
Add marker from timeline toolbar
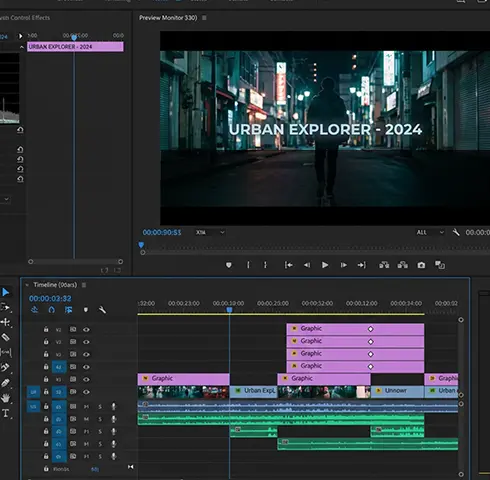(x=86, y=310)
